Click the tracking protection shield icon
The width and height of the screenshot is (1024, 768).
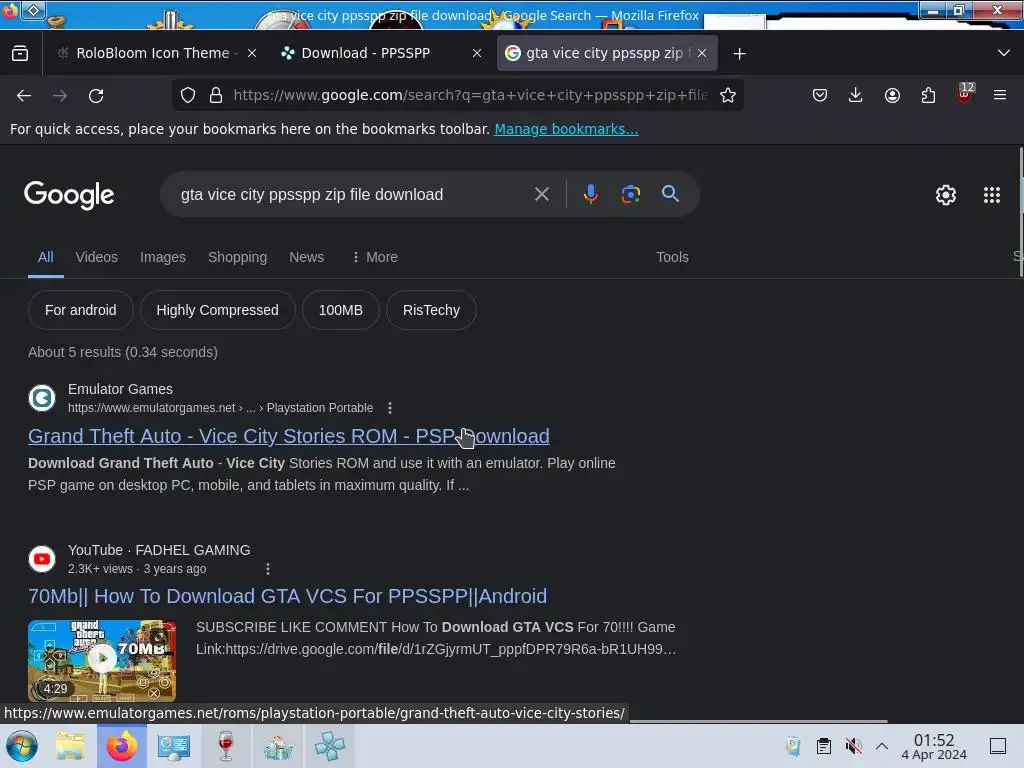coord(188,95)
